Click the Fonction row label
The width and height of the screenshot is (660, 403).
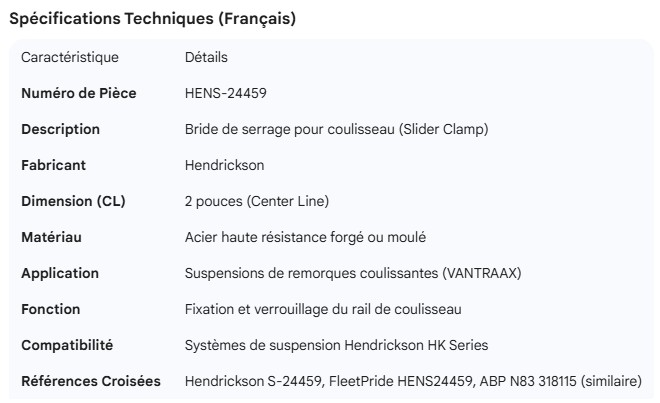51,309
